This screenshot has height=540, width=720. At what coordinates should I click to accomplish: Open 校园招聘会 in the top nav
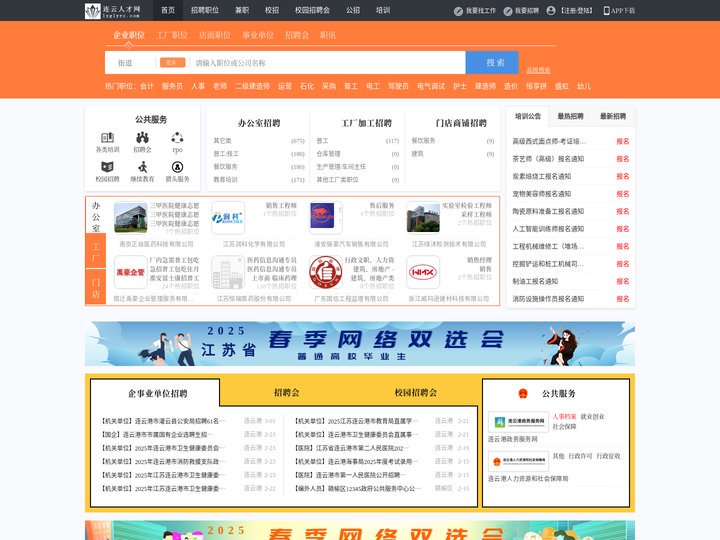(x=312, y=10)
